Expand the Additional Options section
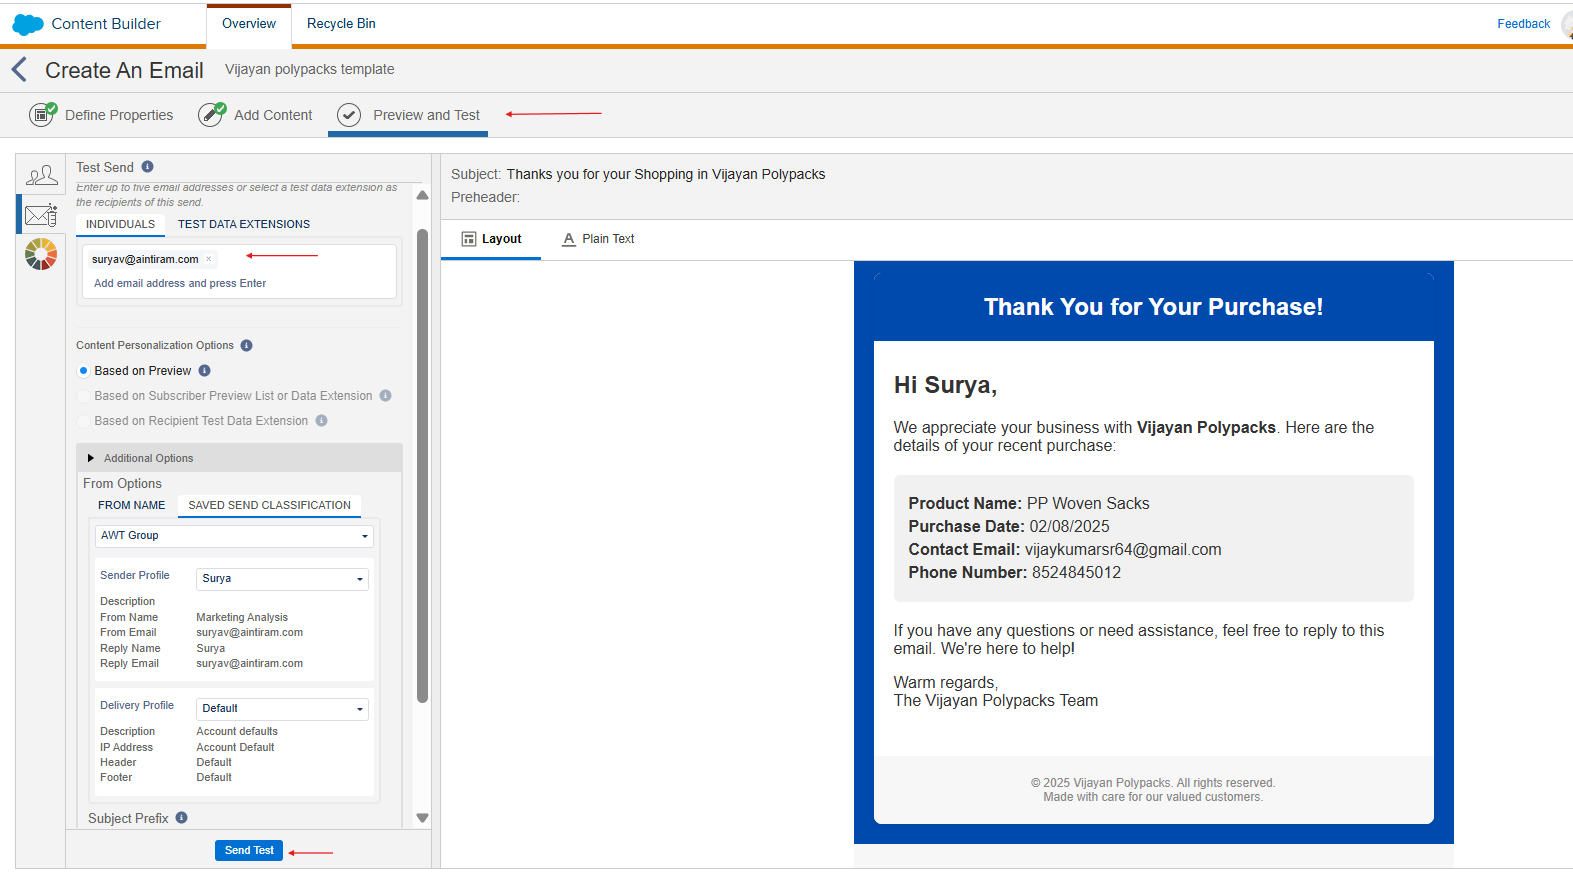1573x872 pixels. click(91, 458)
